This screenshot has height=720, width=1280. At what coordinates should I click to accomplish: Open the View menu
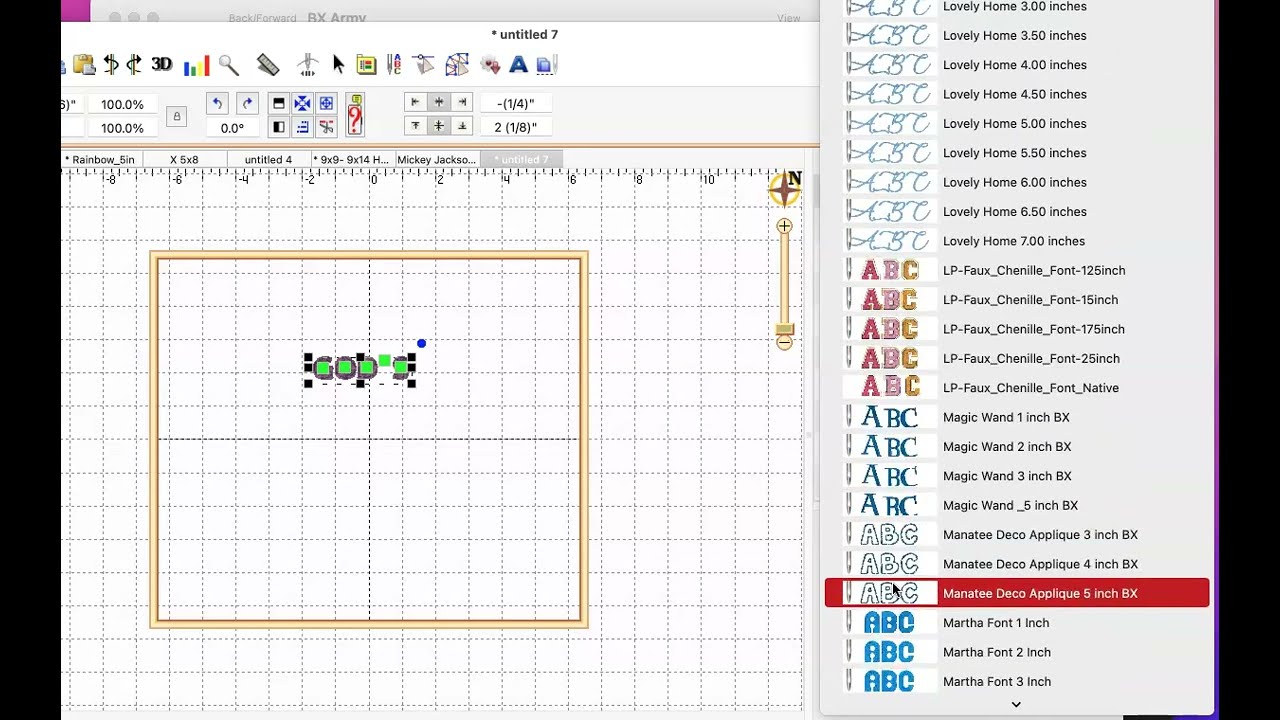789,17
